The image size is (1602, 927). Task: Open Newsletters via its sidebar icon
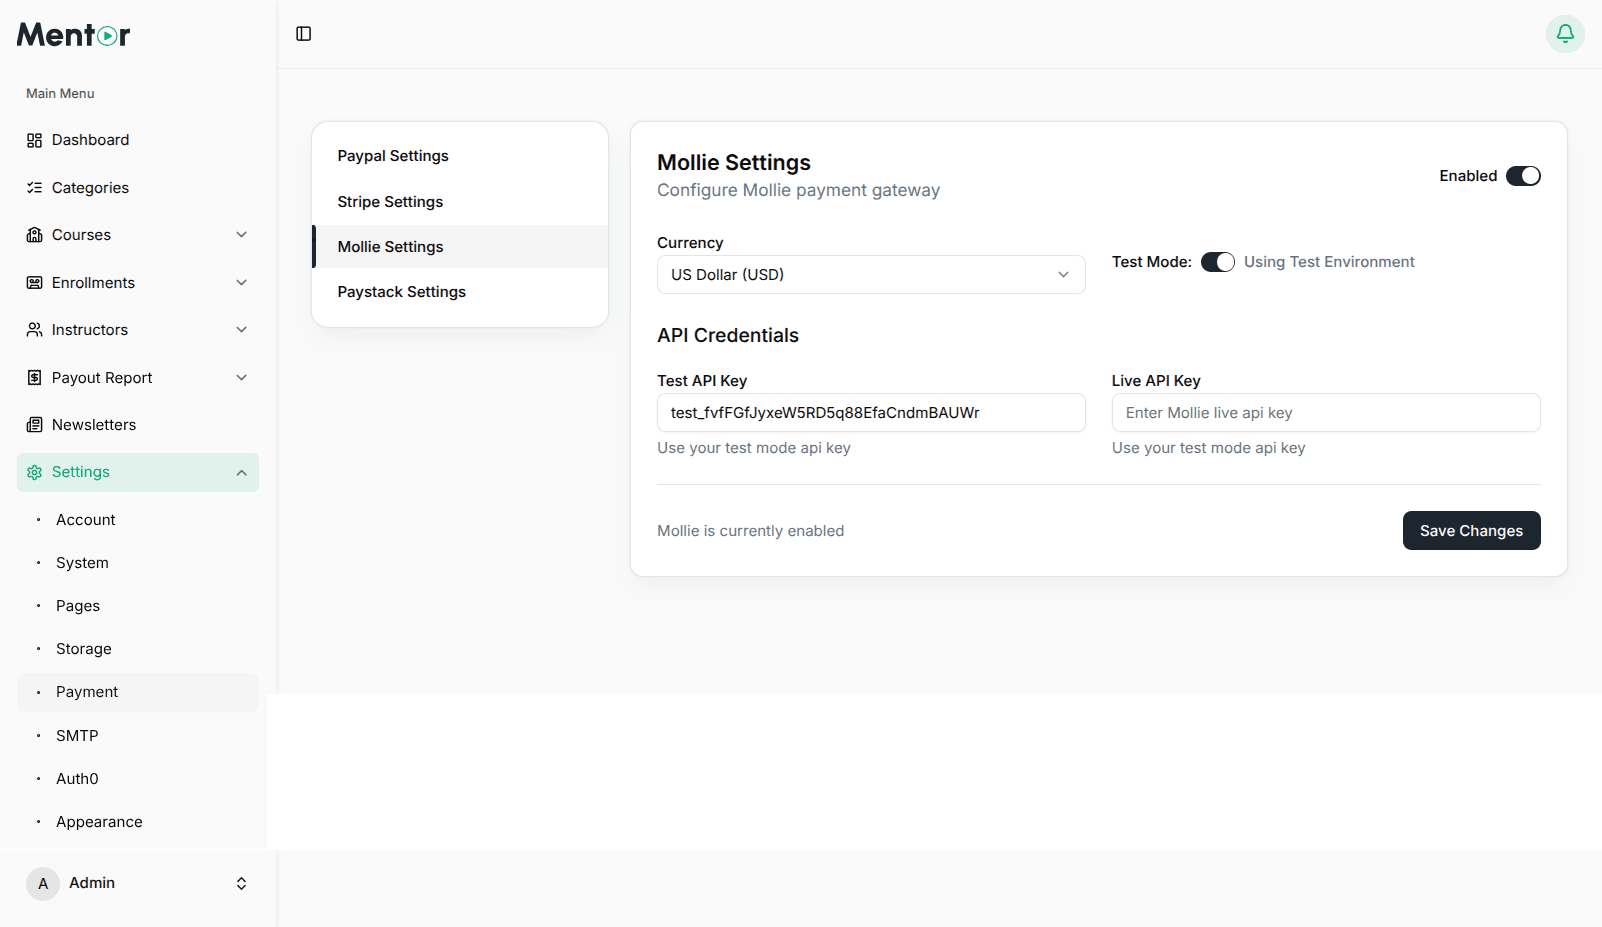pos(33,424)
